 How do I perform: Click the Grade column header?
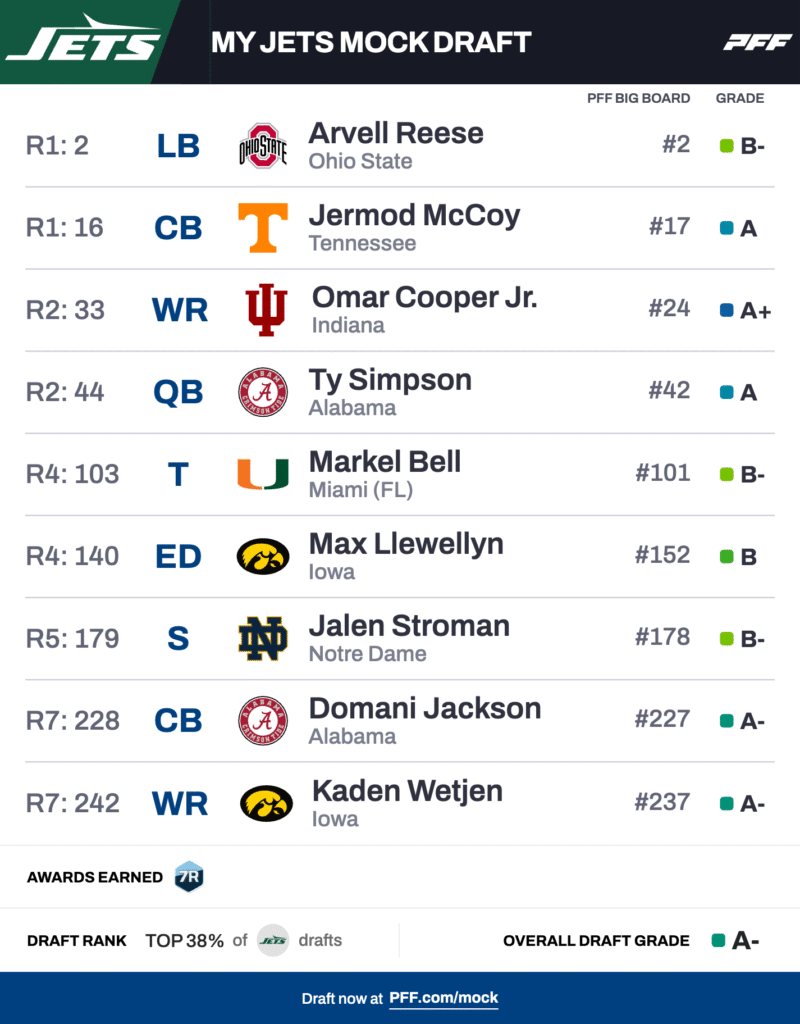[x=740, y=98]
